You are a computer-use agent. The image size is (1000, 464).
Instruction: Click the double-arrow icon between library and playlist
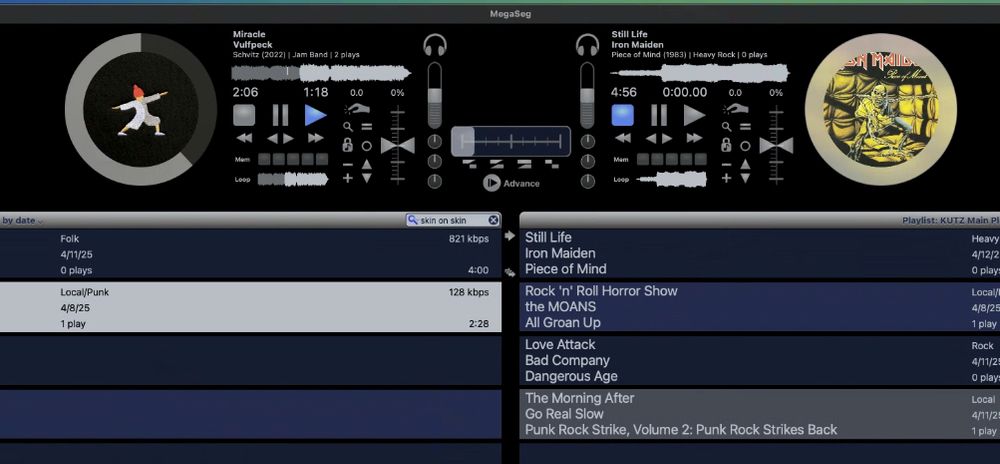(x=510, y=272)
